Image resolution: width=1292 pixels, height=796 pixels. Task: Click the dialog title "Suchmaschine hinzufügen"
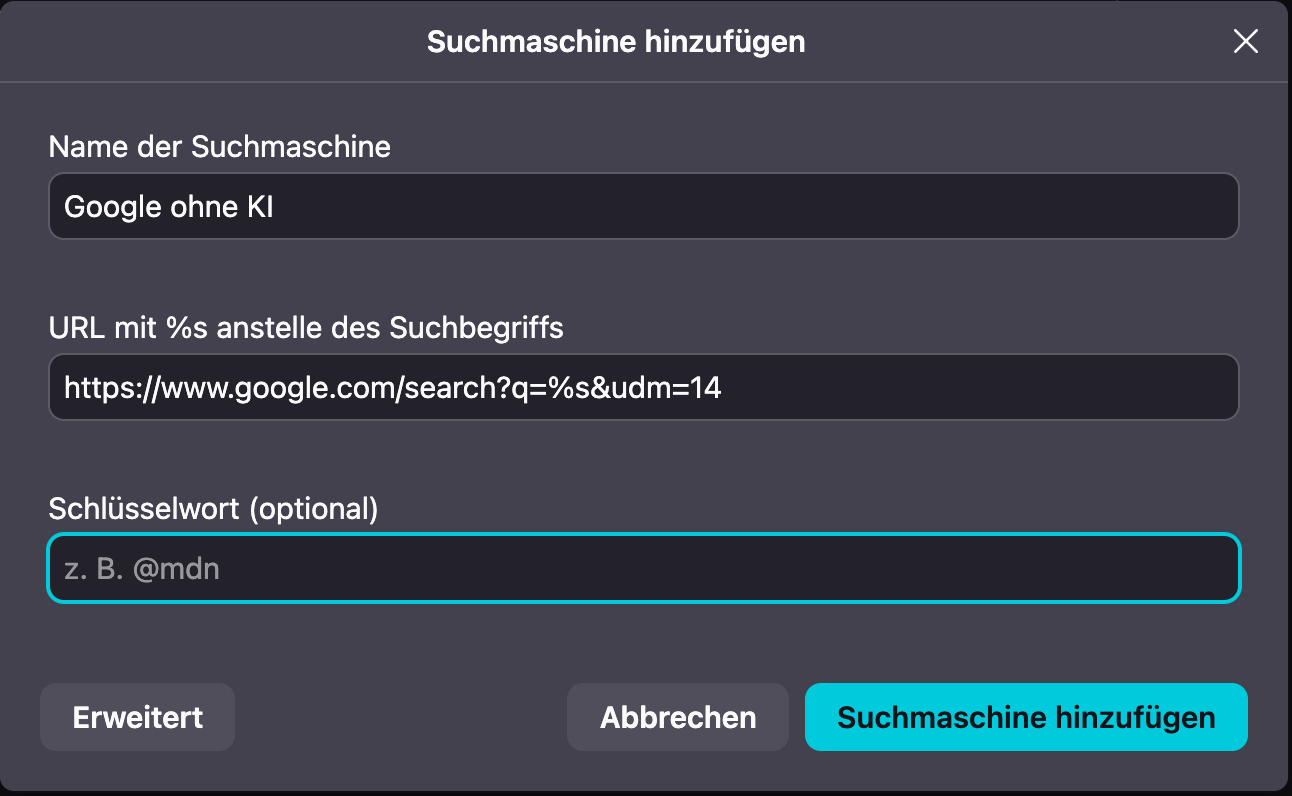(616, 41)
